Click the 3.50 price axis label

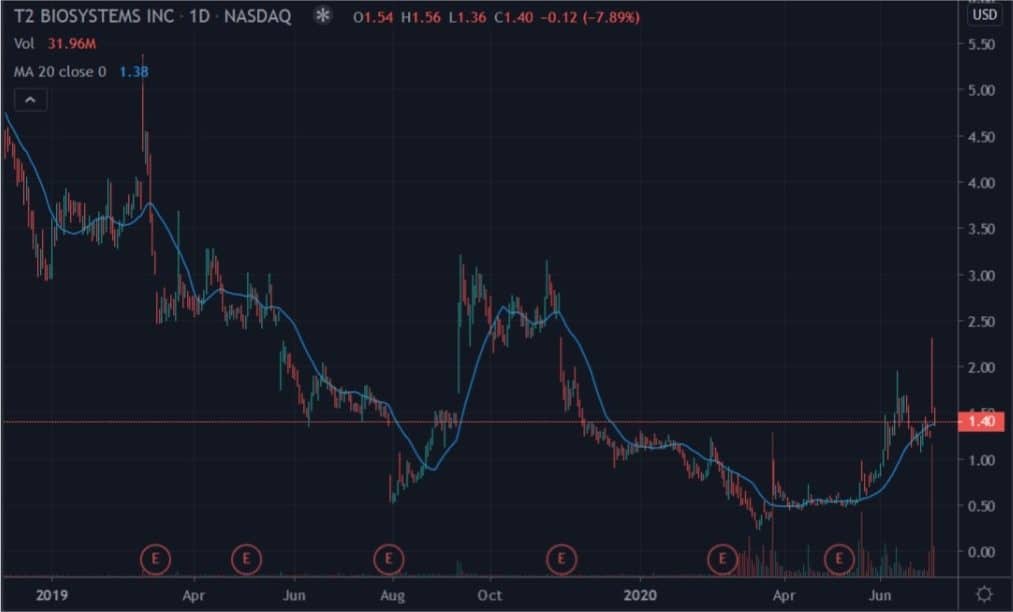click(981, 229)
